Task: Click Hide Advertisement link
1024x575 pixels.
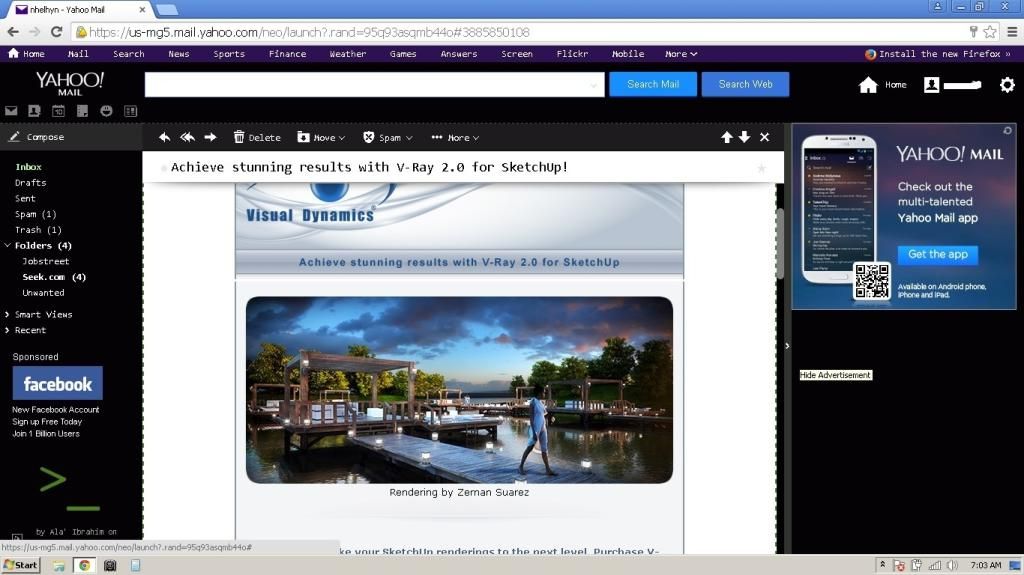Action: pos(835,375)
